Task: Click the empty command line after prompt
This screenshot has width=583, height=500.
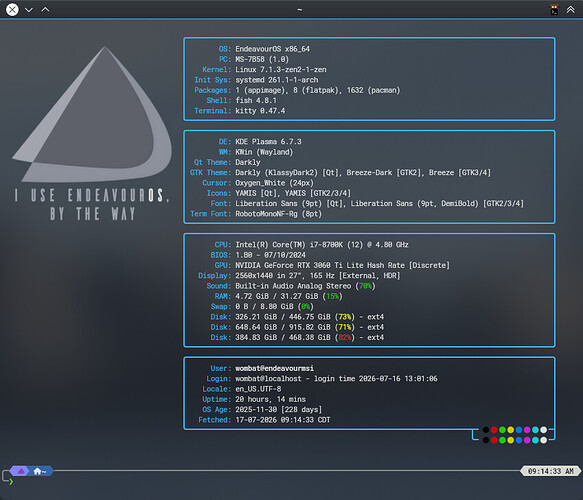Action: click(297, 482)
